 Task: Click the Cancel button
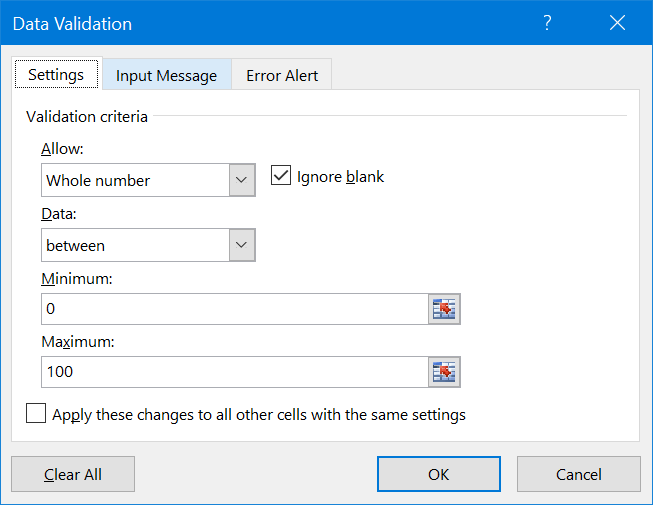coord(579,475)
